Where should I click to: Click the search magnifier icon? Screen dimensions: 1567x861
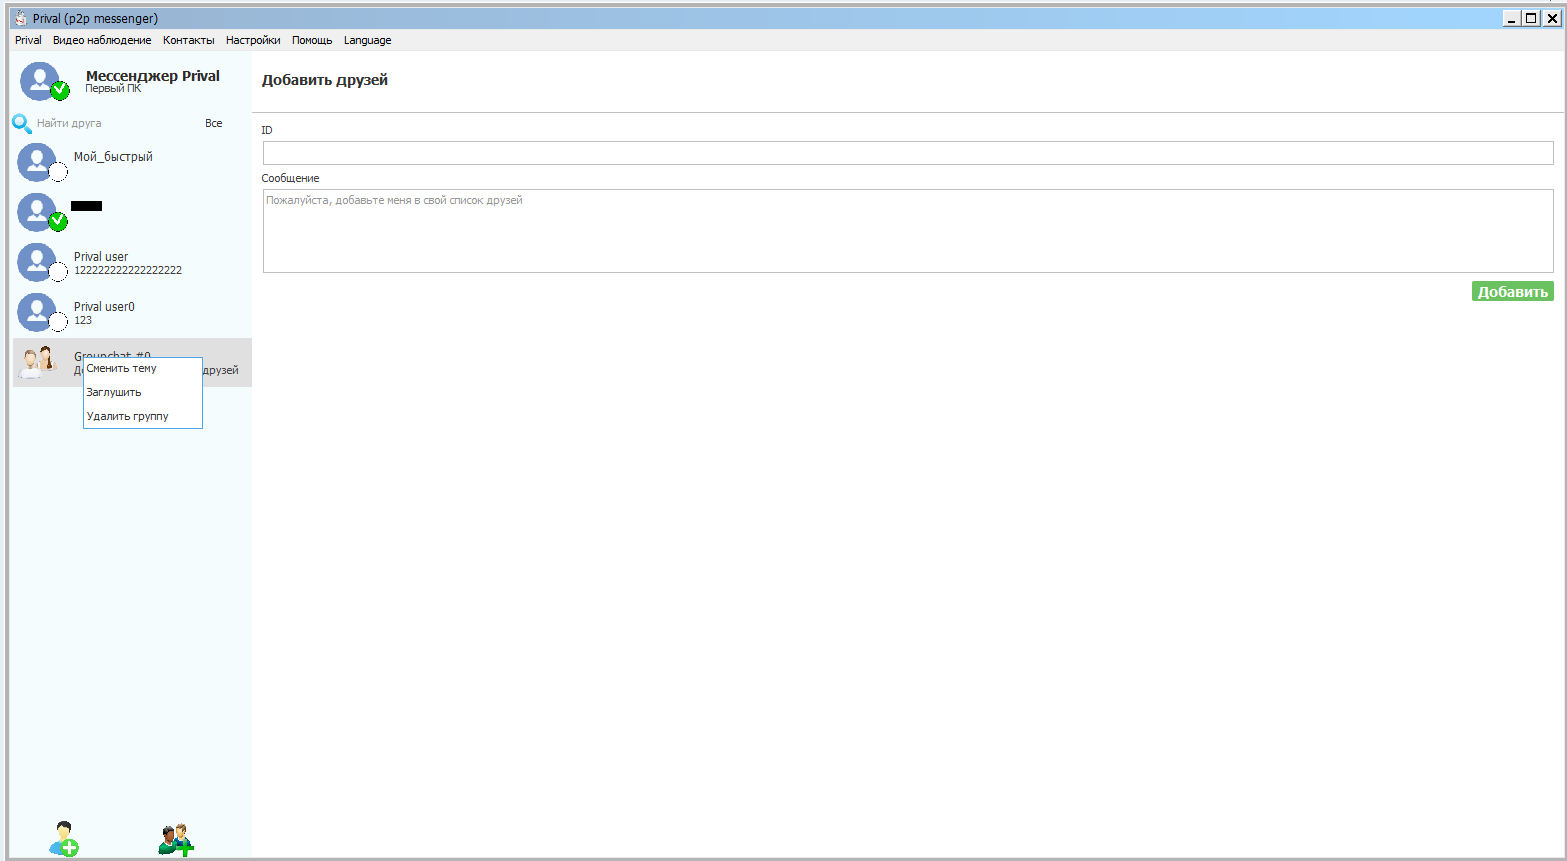pyautogui.click(x=22, y=124)
